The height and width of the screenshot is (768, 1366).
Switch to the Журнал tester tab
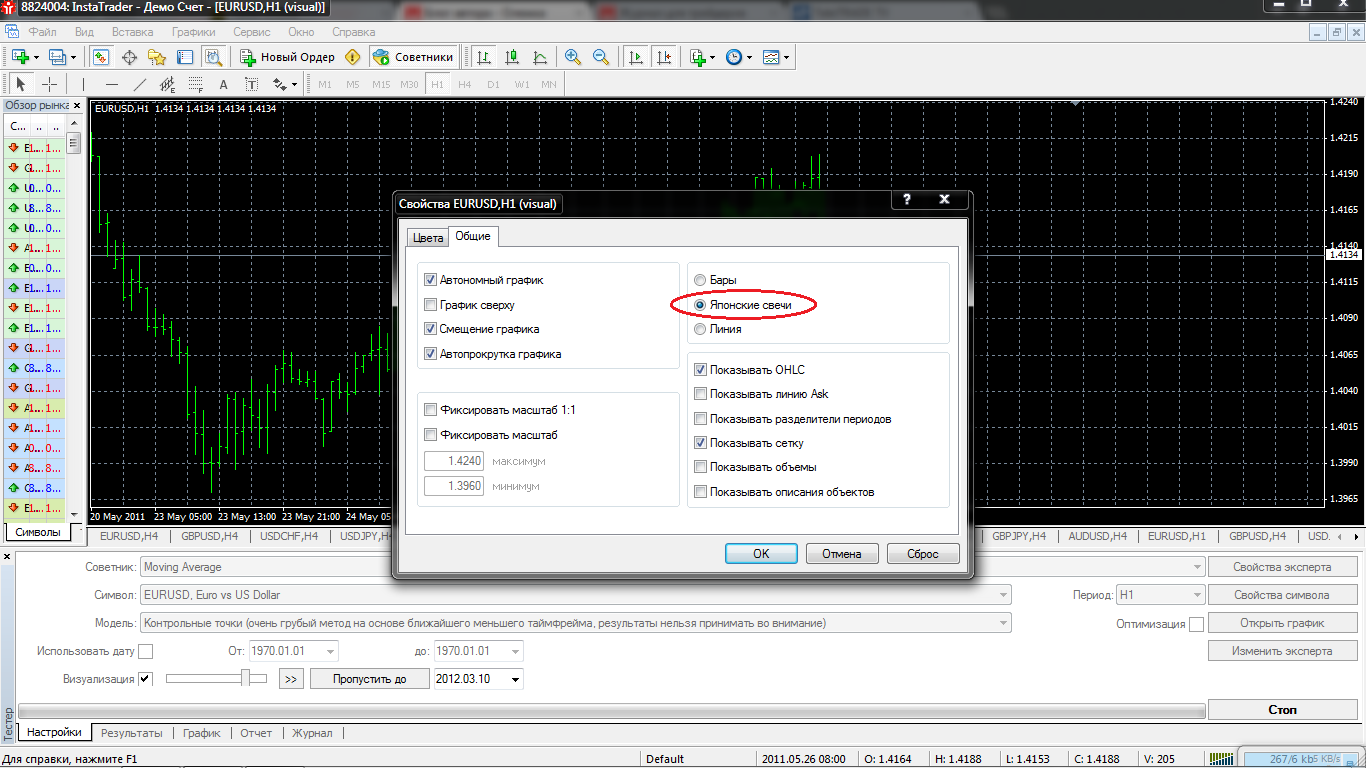312,733
